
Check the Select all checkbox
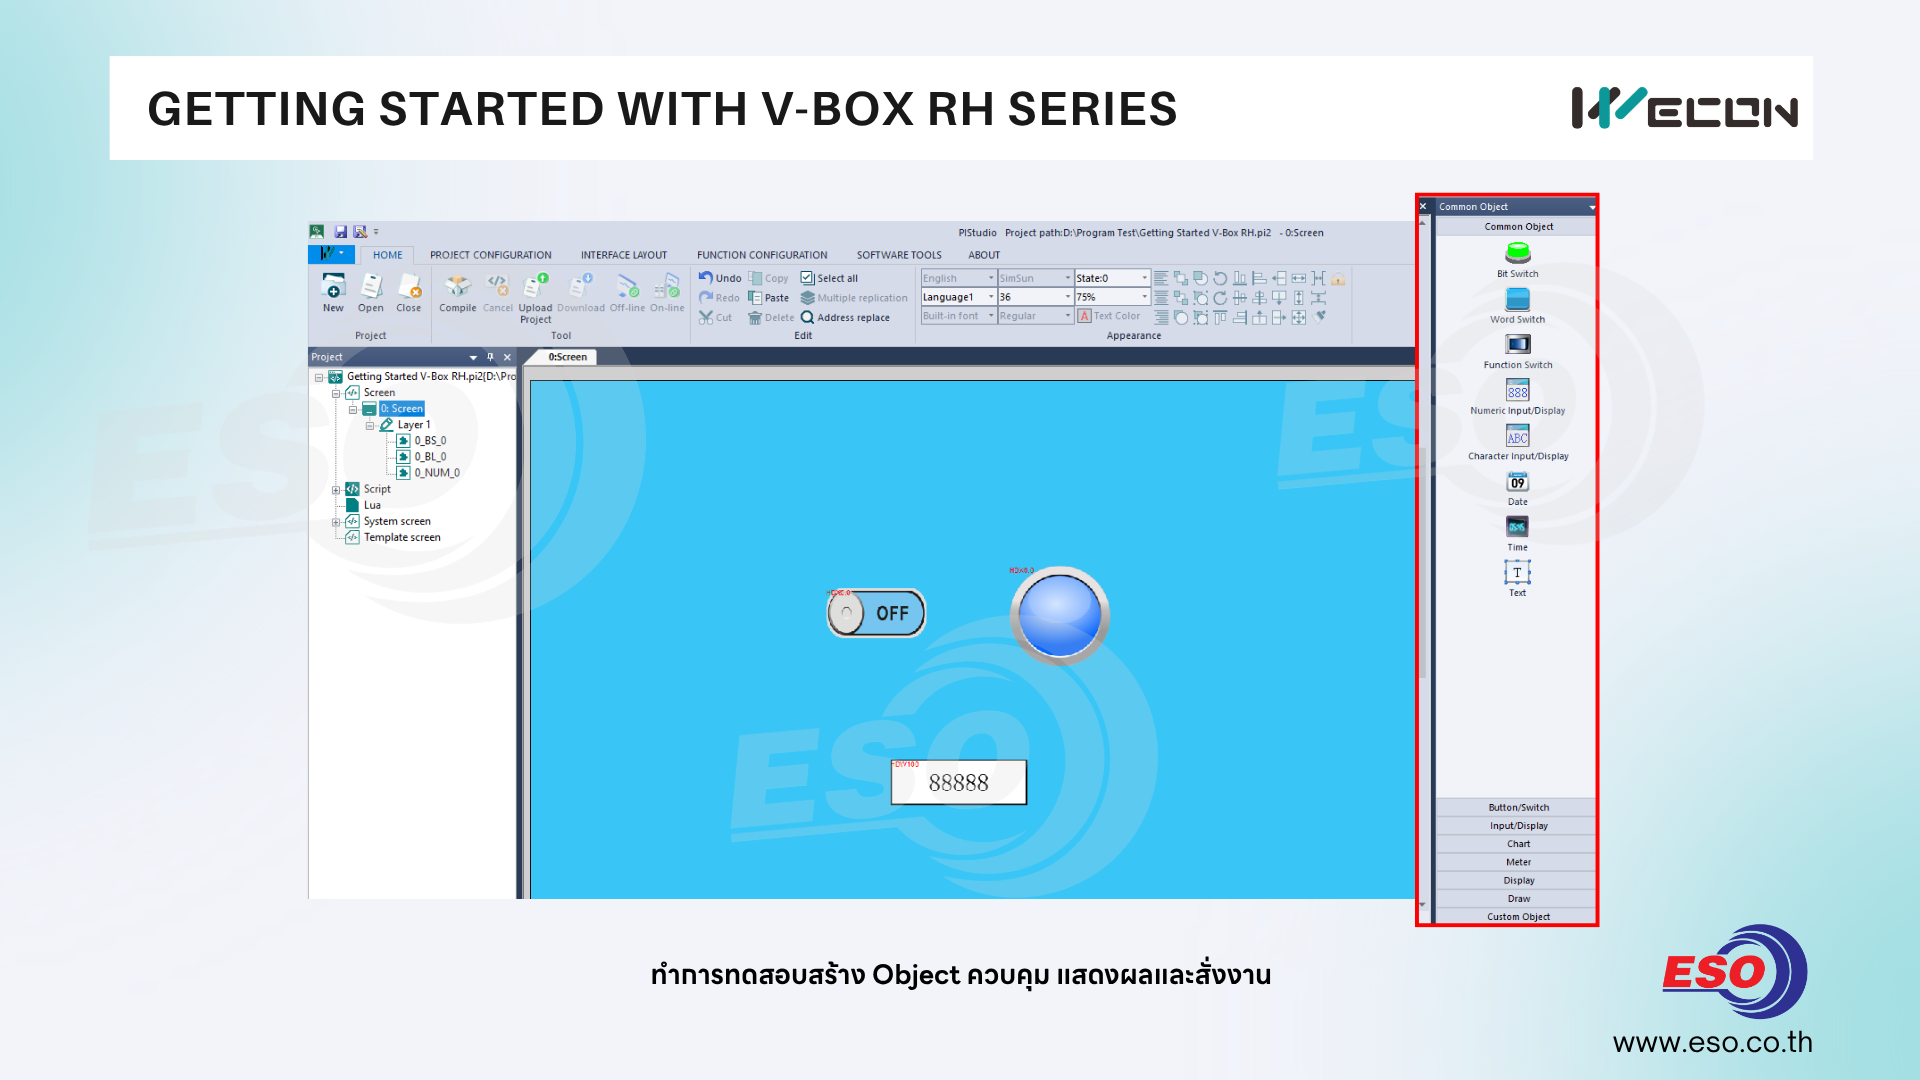click(807, 279)
